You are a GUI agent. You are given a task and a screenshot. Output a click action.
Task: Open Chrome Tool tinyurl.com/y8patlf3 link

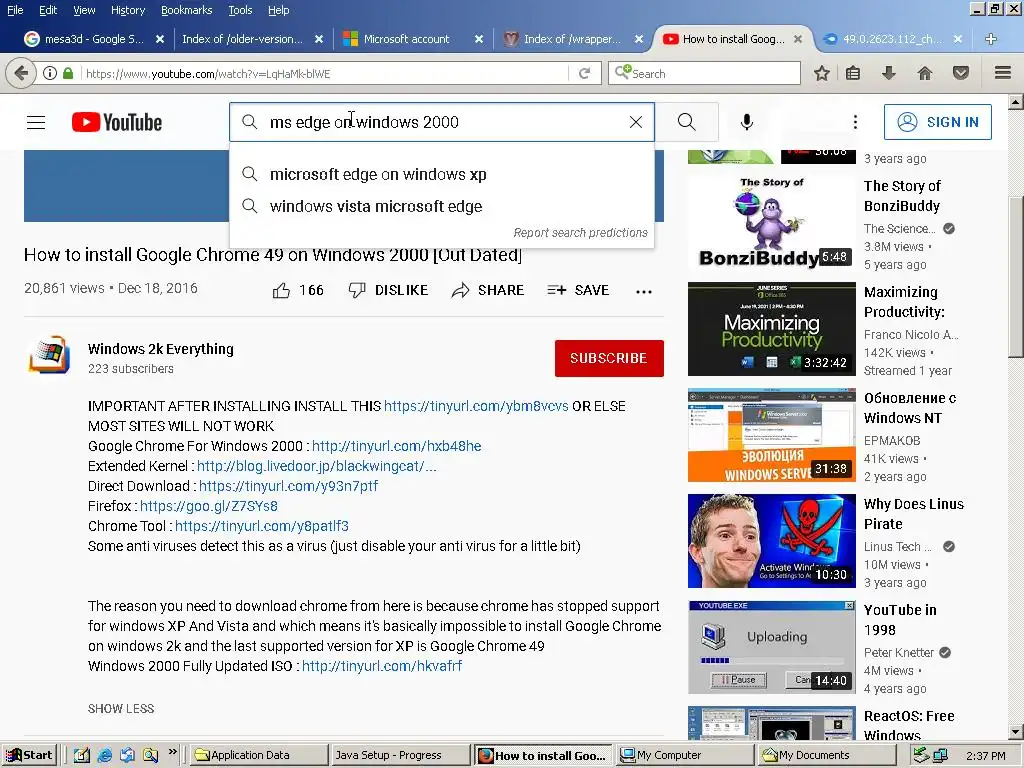[262, 526]
